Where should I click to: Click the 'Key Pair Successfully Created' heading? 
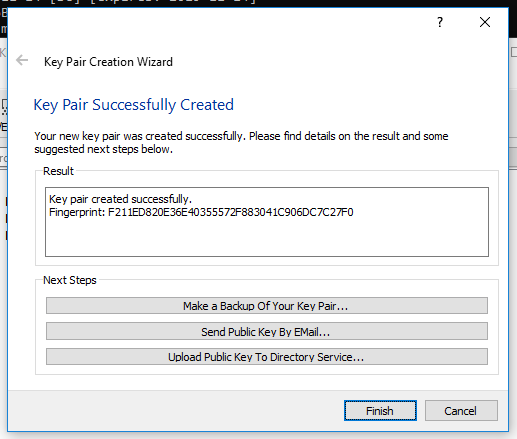coord(134,105)
